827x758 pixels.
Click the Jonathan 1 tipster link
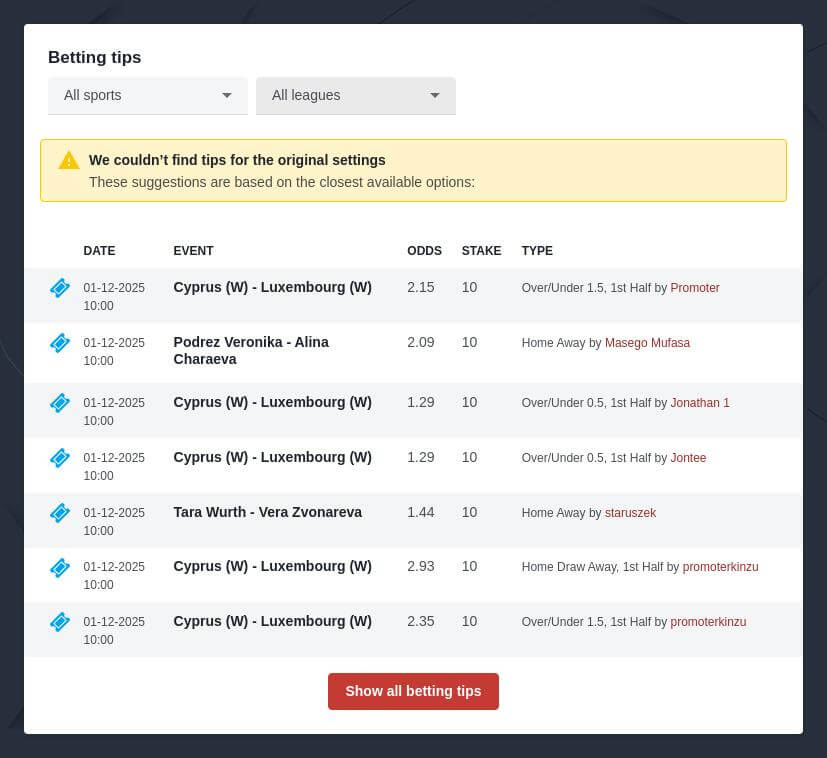pyautogui.click(x=699, y=403)
